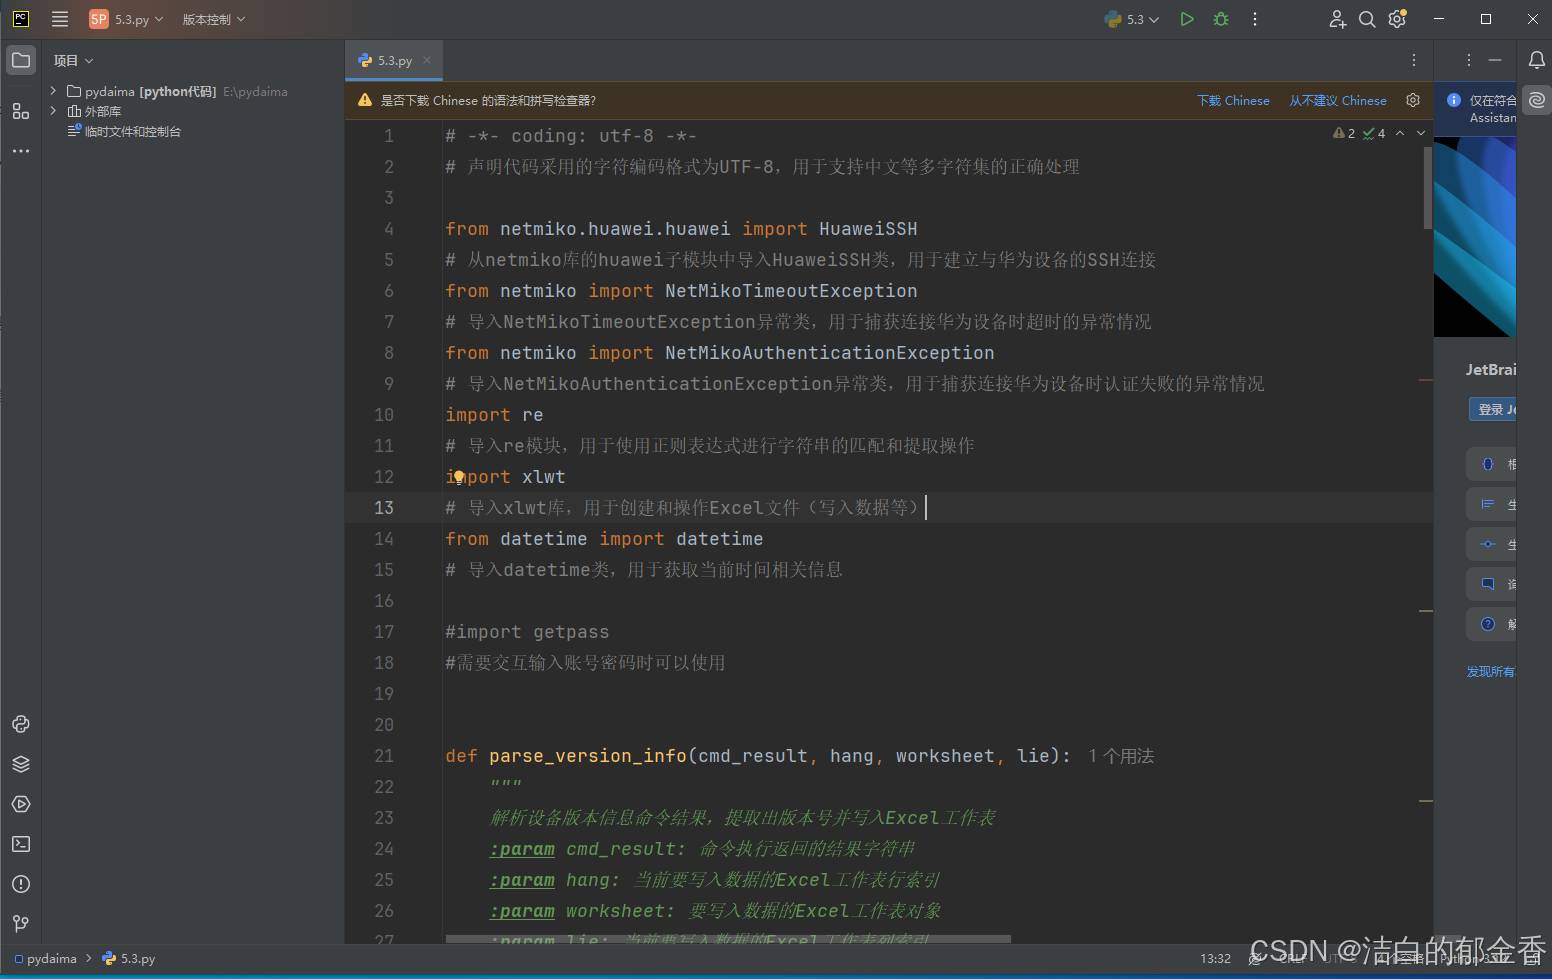Click the AI panel lines-icon suggestion chip
The width and height of the screenshot is (1552, 979).
(1491, 504)
